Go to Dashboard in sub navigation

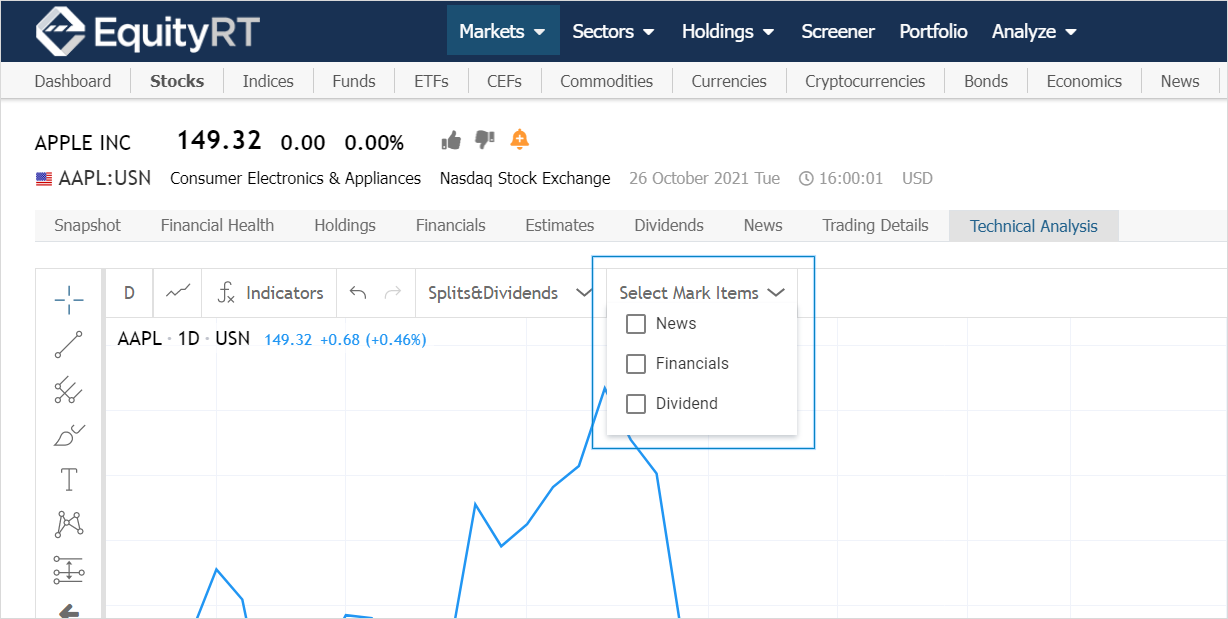tap(73, 81)
